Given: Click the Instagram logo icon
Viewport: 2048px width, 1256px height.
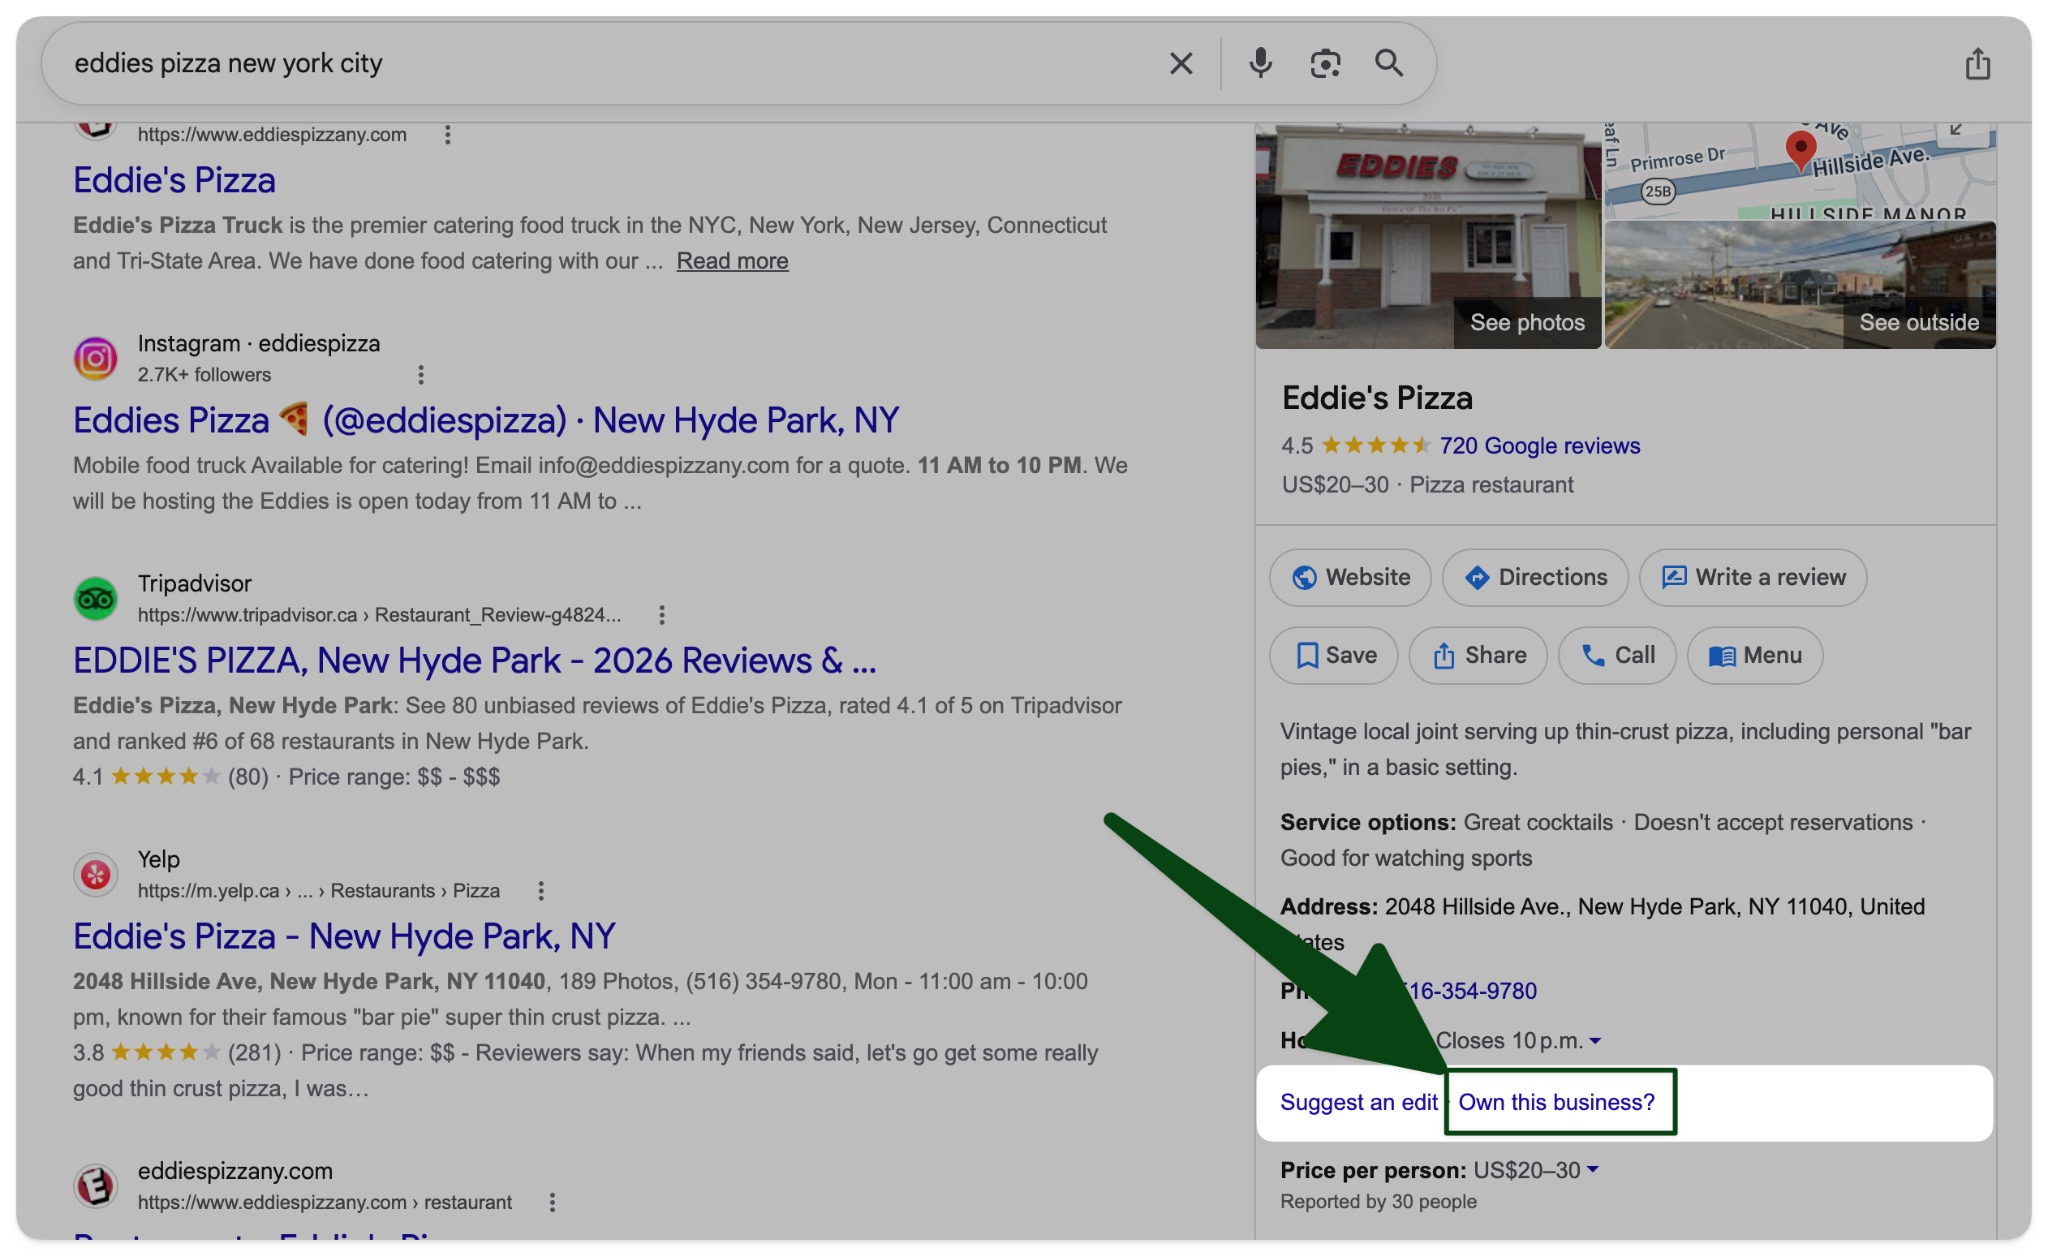Looking at the screenshot, I should click(x=96, y=358).
